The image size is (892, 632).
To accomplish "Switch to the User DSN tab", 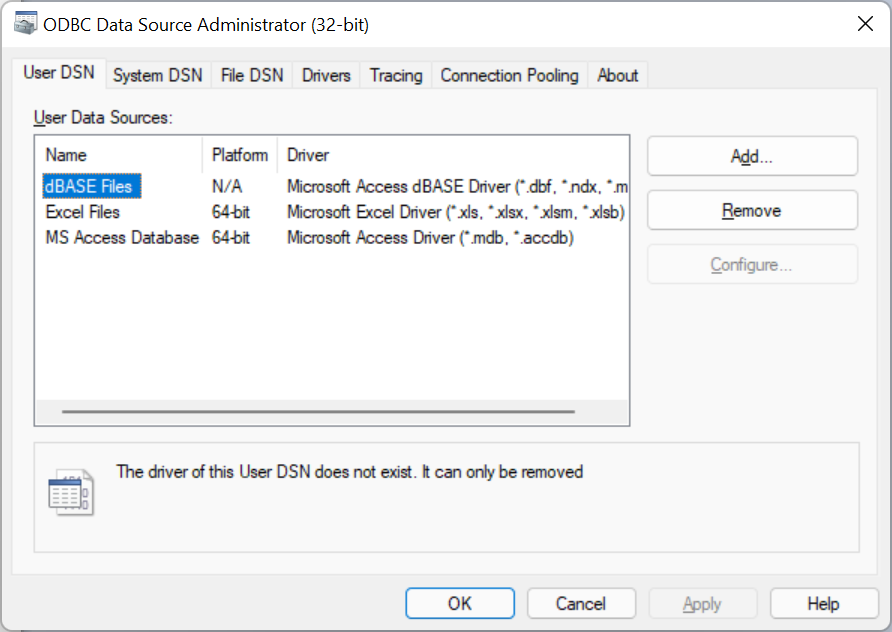I will pos(59,73).
